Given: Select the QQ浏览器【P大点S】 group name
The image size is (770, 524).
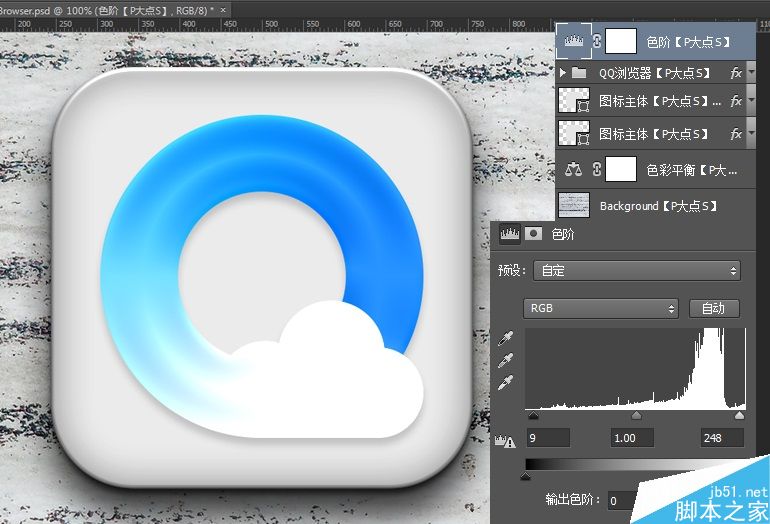Looking at the screenshot, I should pyautogui.click(x=655, y=74).
